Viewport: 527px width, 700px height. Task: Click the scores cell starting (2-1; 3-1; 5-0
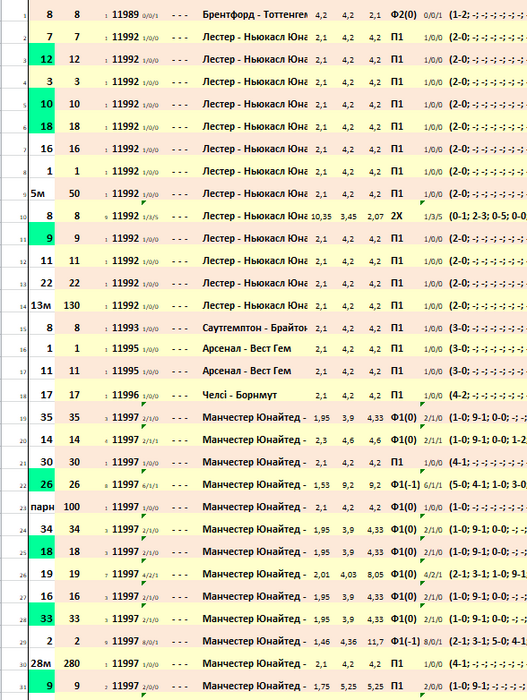pos(488,641)
